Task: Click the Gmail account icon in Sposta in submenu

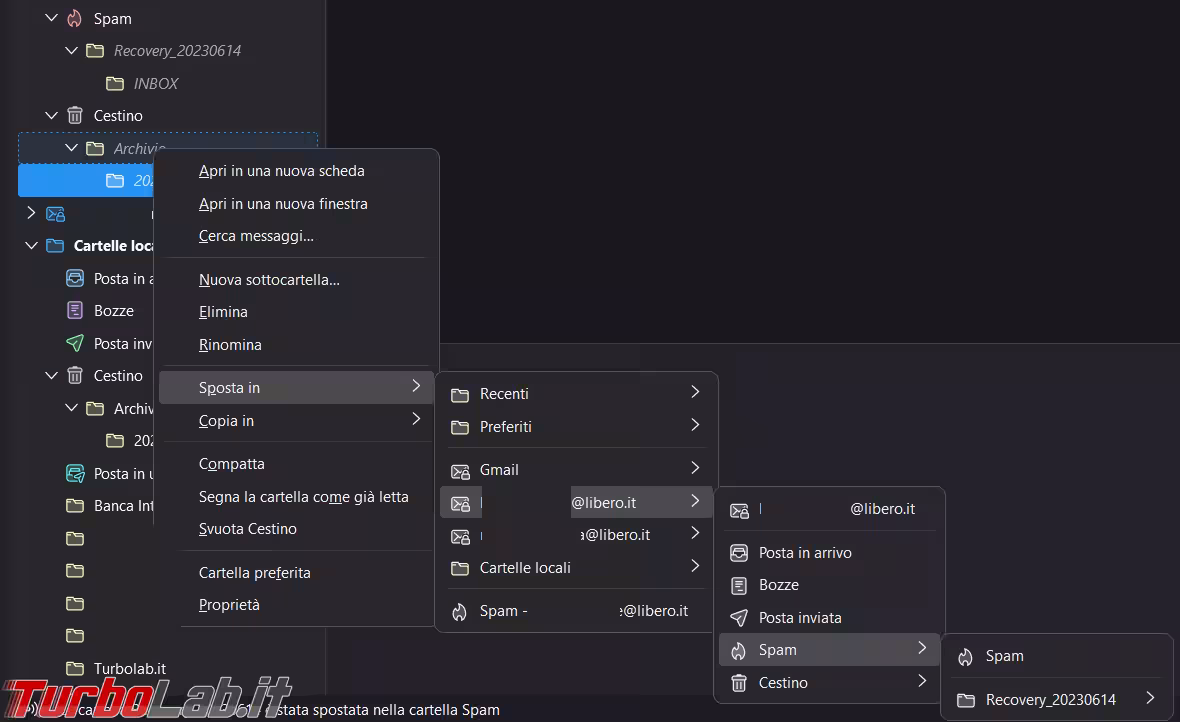Action: pos(460,470)
